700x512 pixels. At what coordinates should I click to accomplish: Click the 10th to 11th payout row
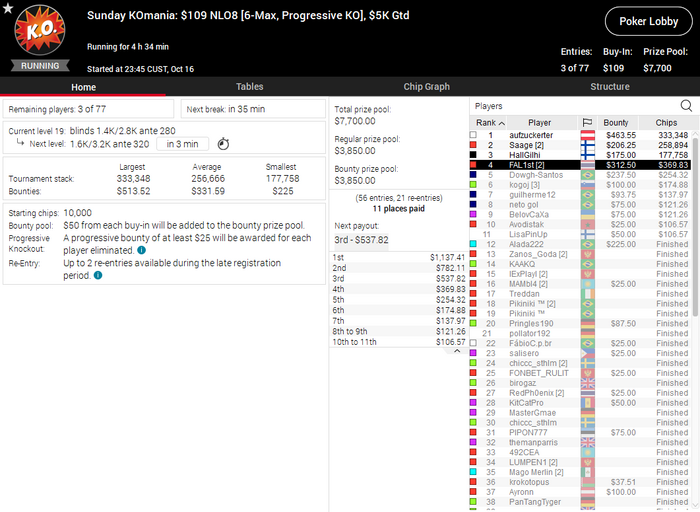(x=399, y=342)
